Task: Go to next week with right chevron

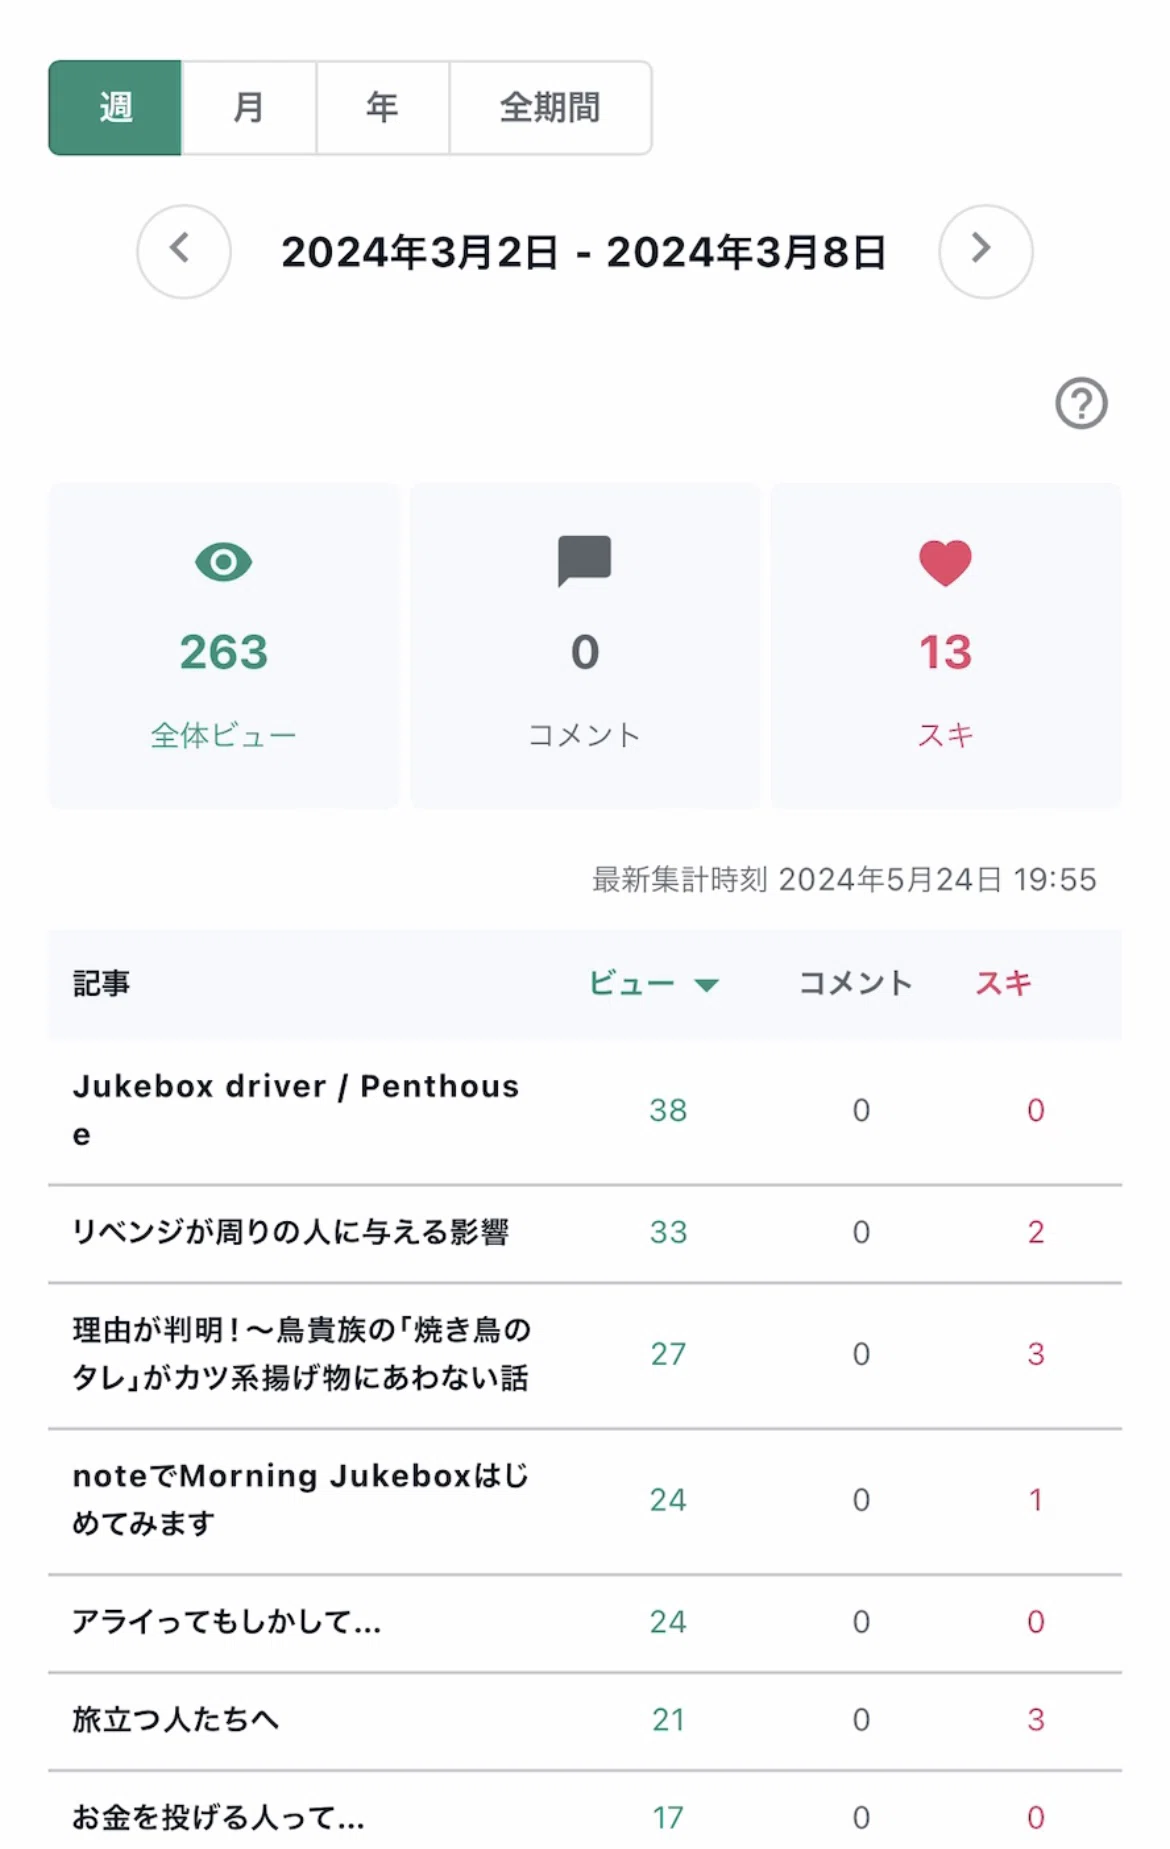Action: [x=985, y=252]
